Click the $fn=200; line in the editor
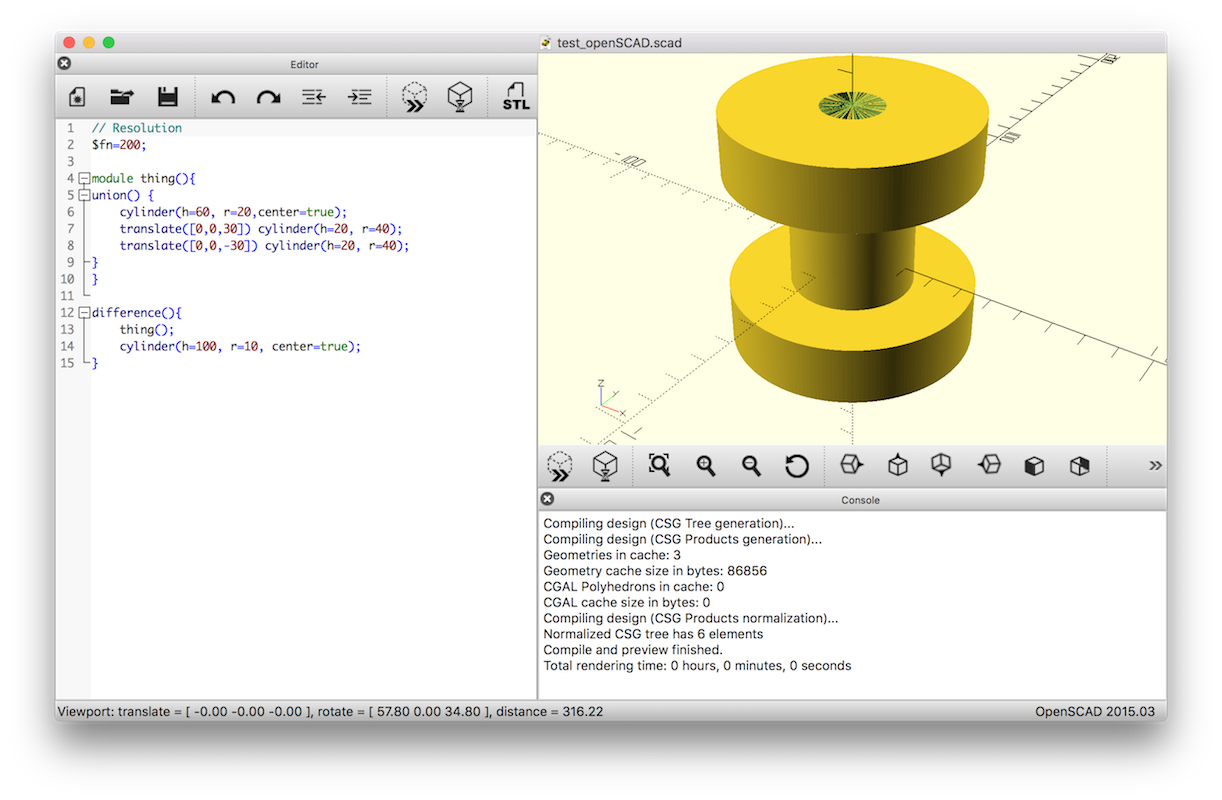Viewport: 1222px width, 800px height. (x=119, y=145)
